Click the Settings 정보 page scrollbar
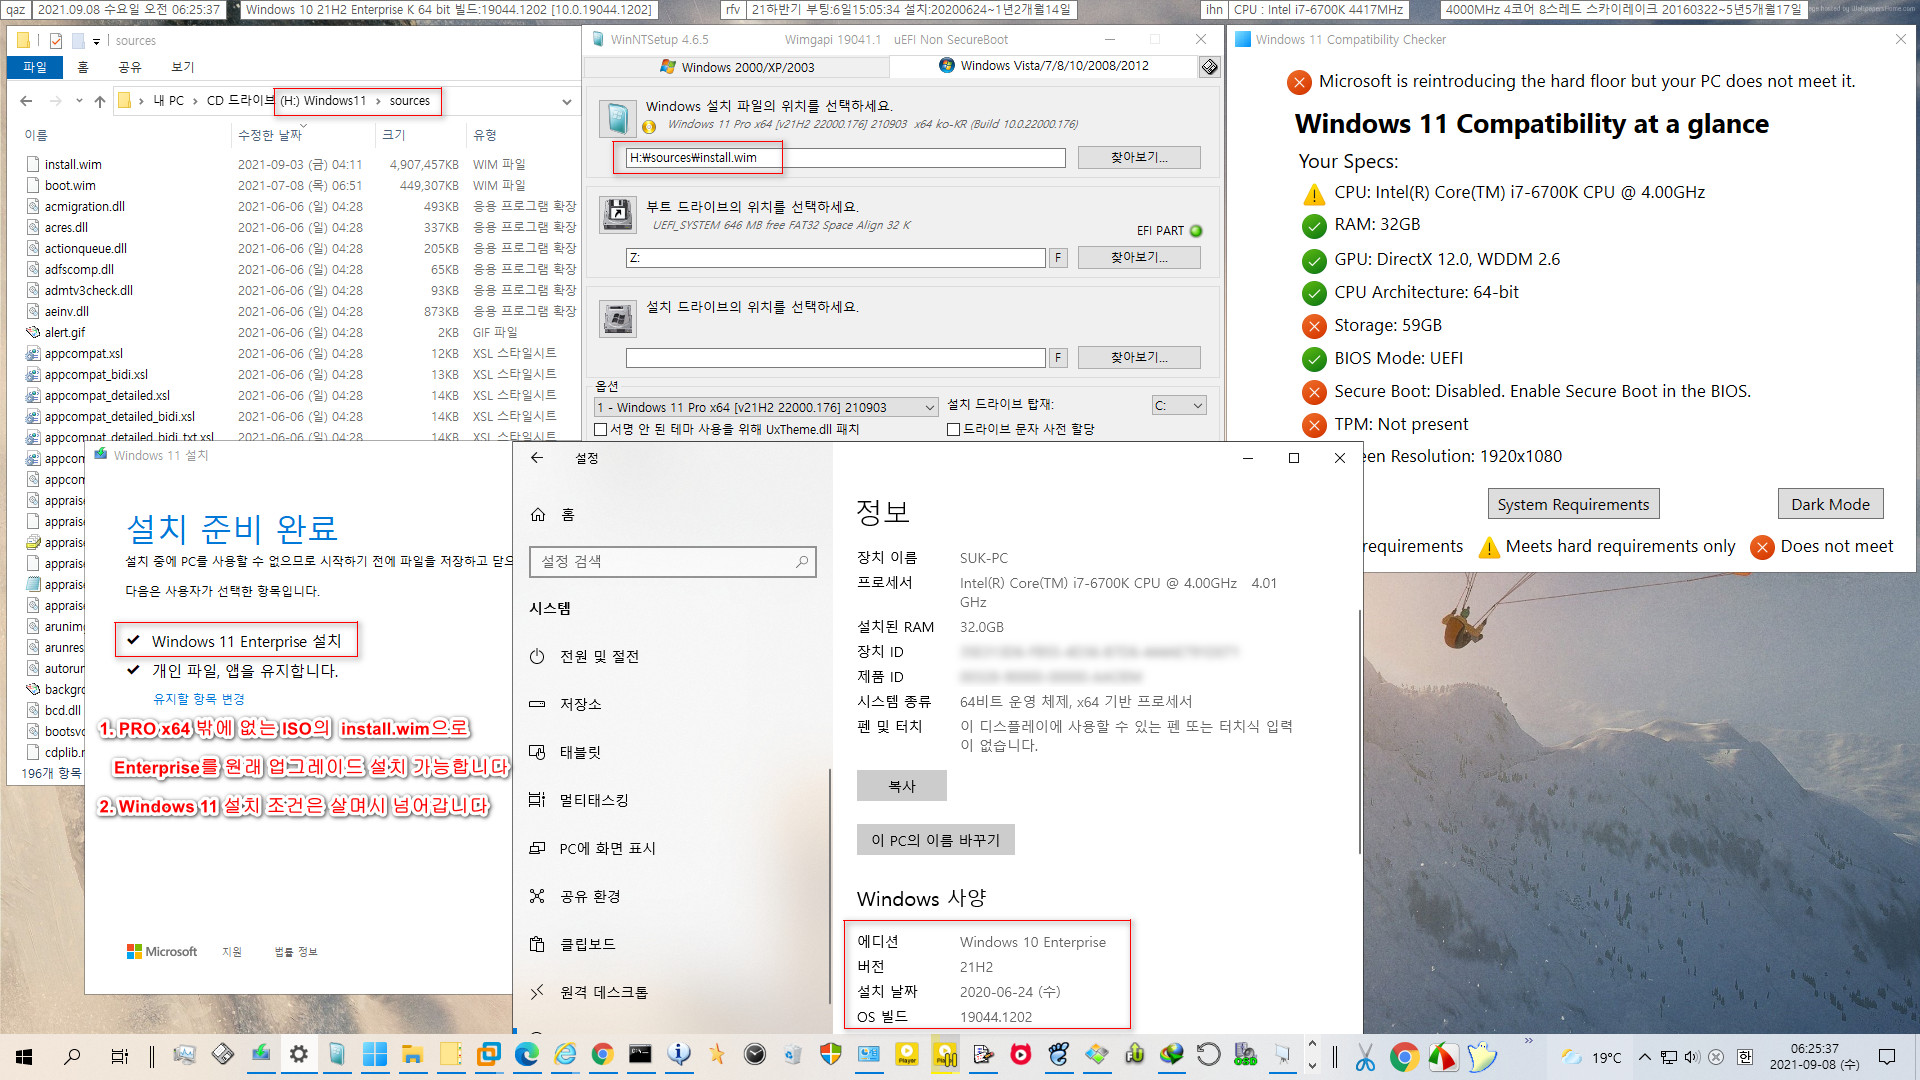1920x1080 pixels. (x=1359, y=730)
